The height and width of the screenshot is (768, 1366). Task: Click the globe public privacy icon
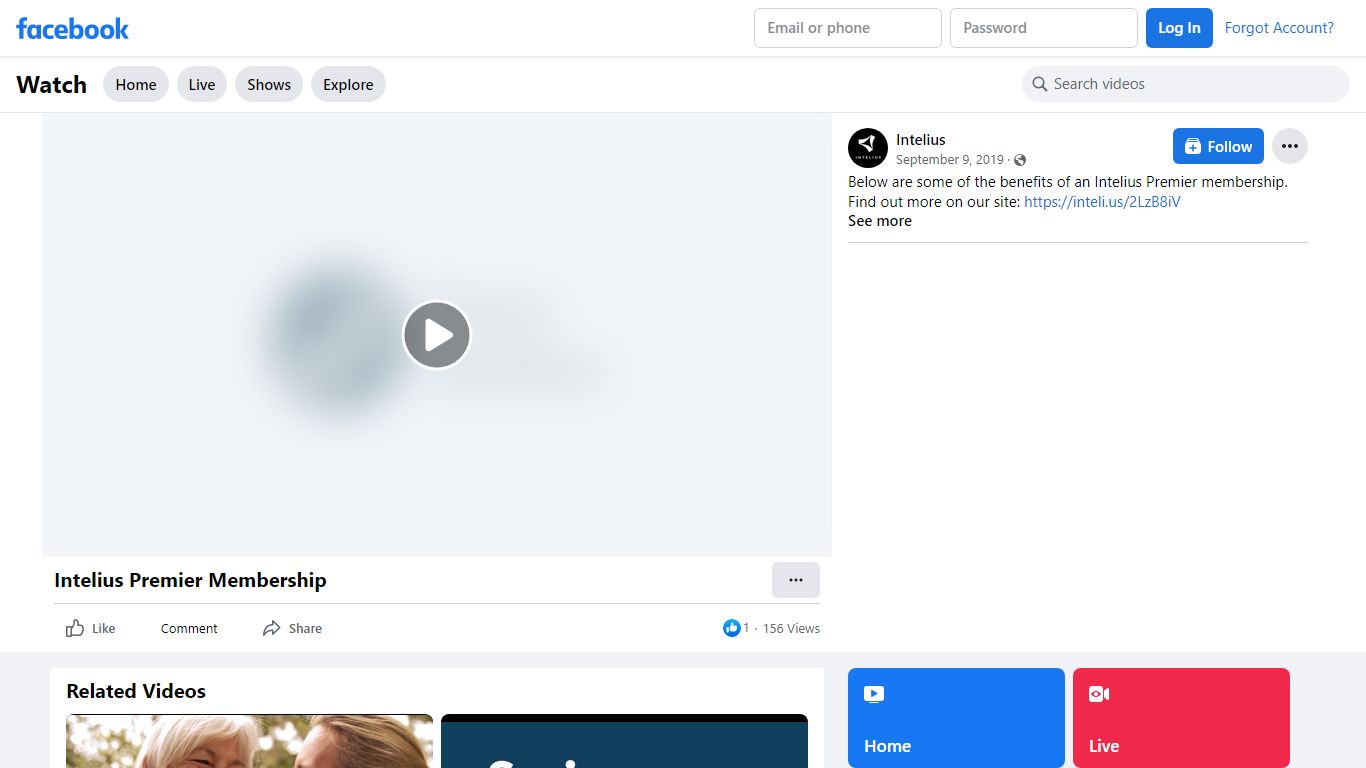tap(1020, 160)
